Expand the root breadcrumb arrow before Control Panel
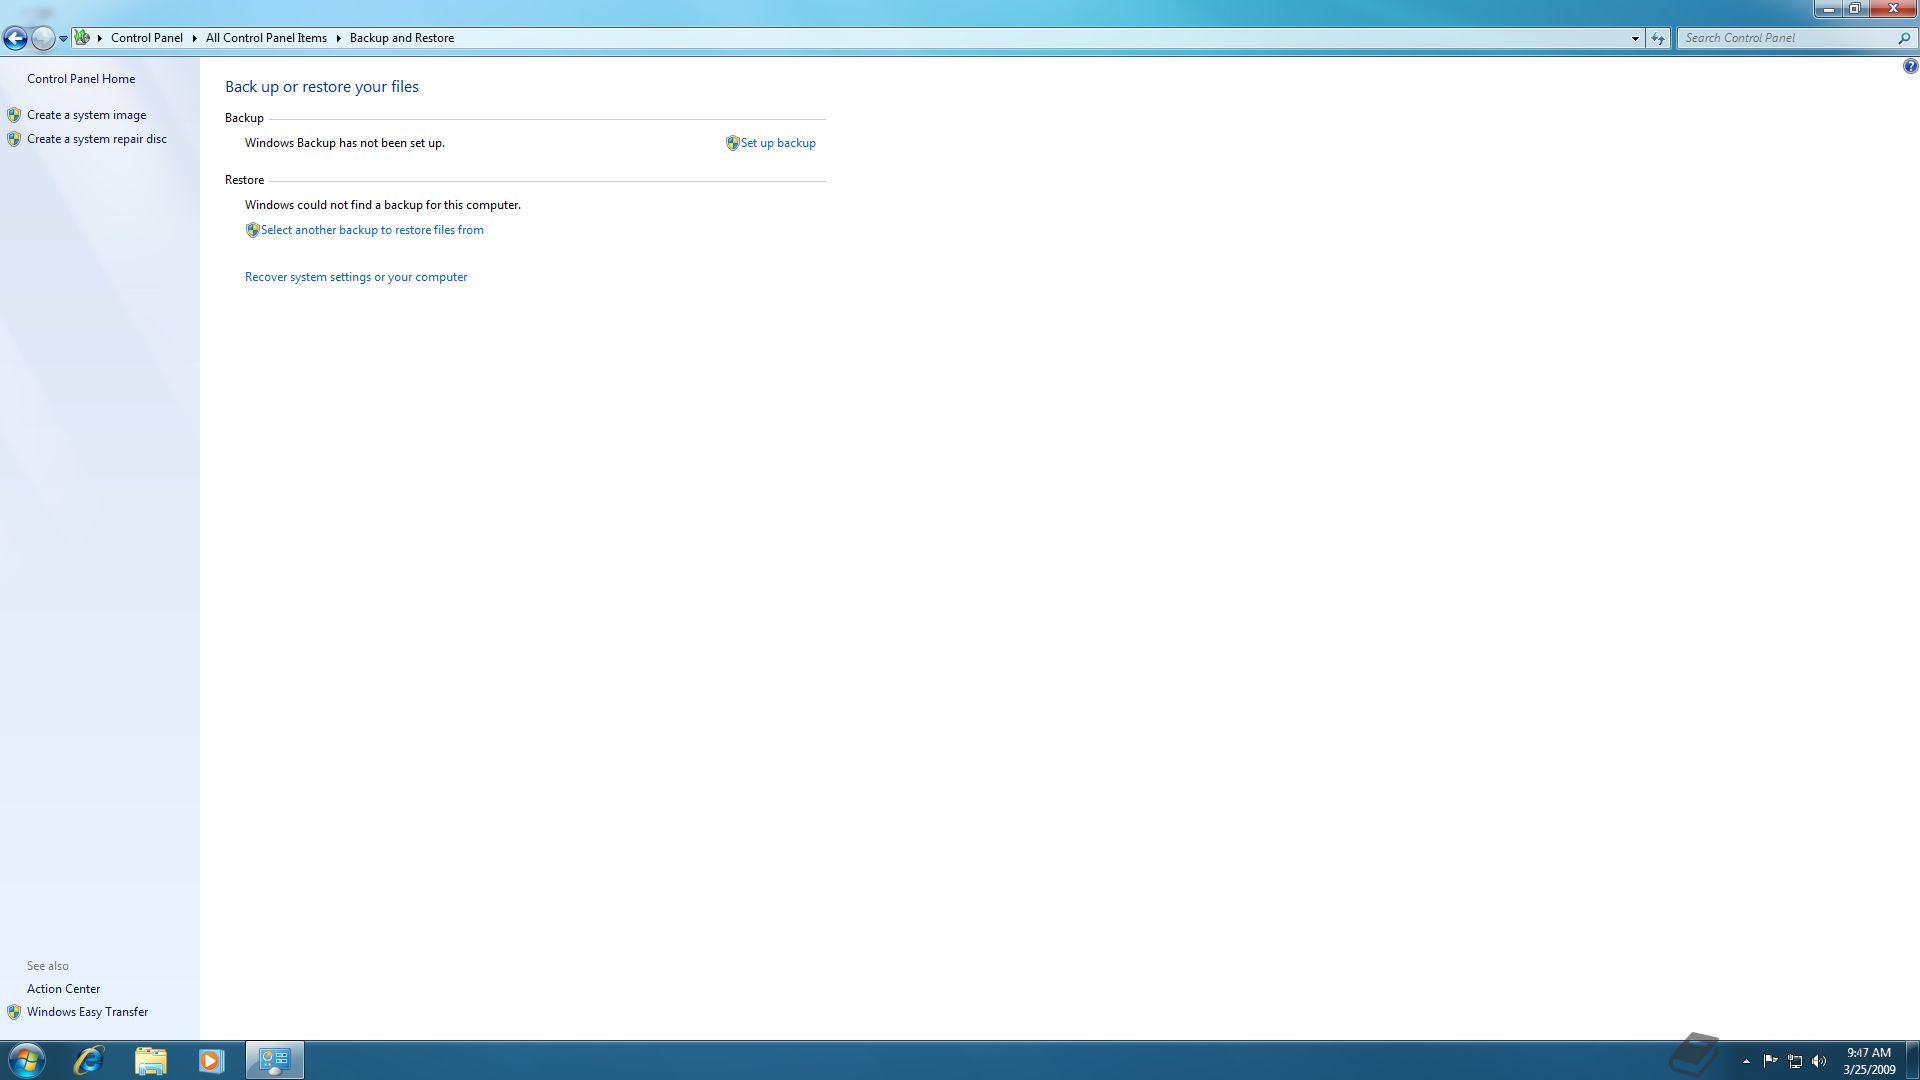 tap(100, 38)
